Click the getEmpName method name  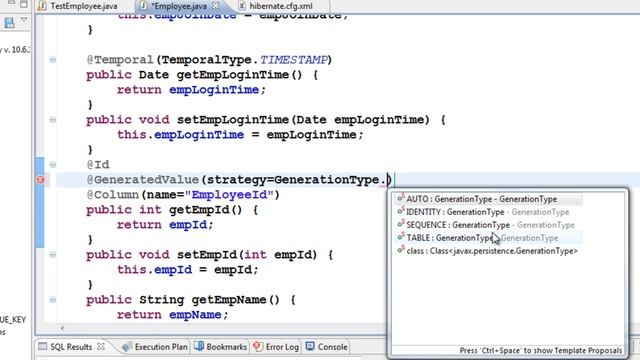click(x=229, y=300)
